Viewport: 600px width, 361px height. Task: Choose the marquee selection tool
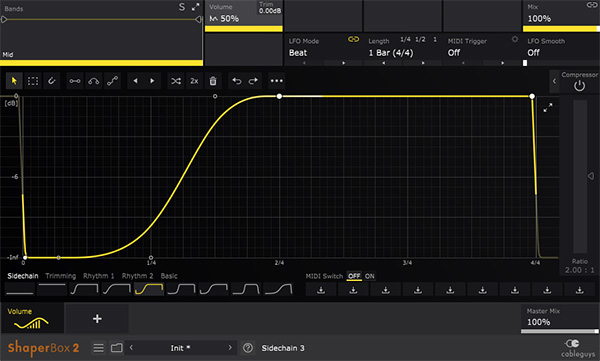(33, 81)
